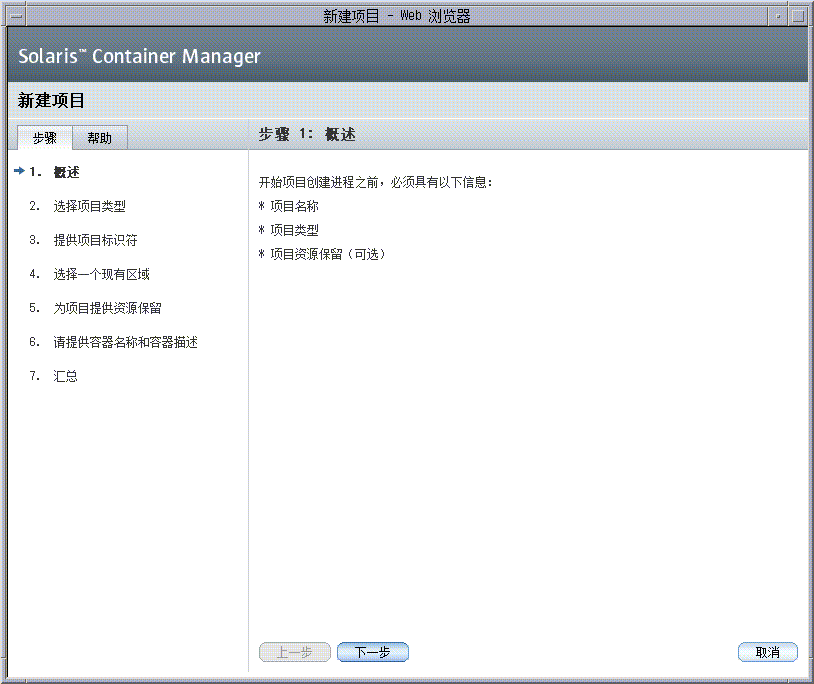
Task: Click the window title 新建项目 - Web 浏览器
Action: coord(397,16)
